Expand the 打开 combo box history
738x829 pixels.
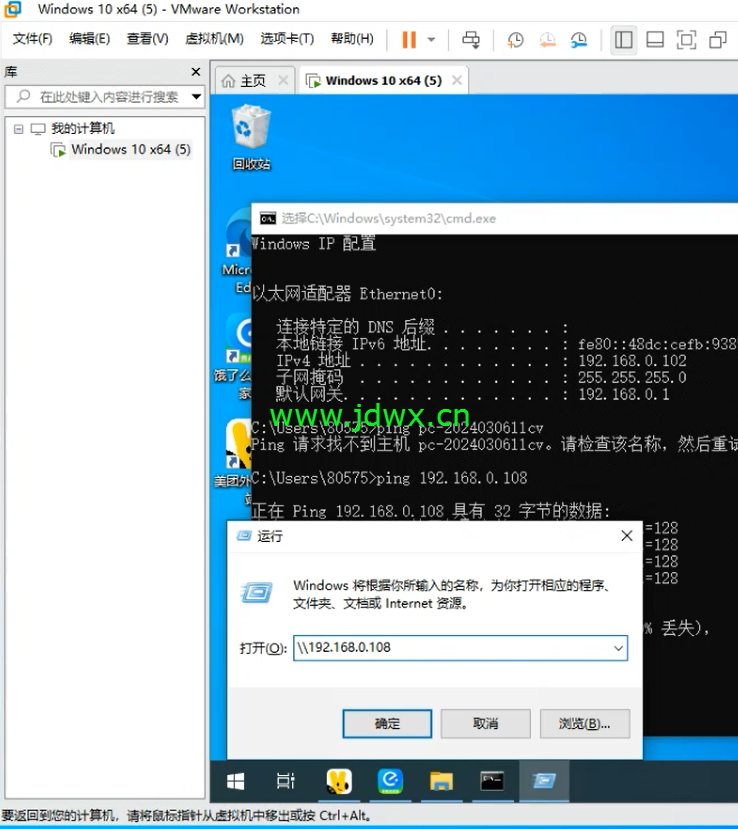pos(618,648)
